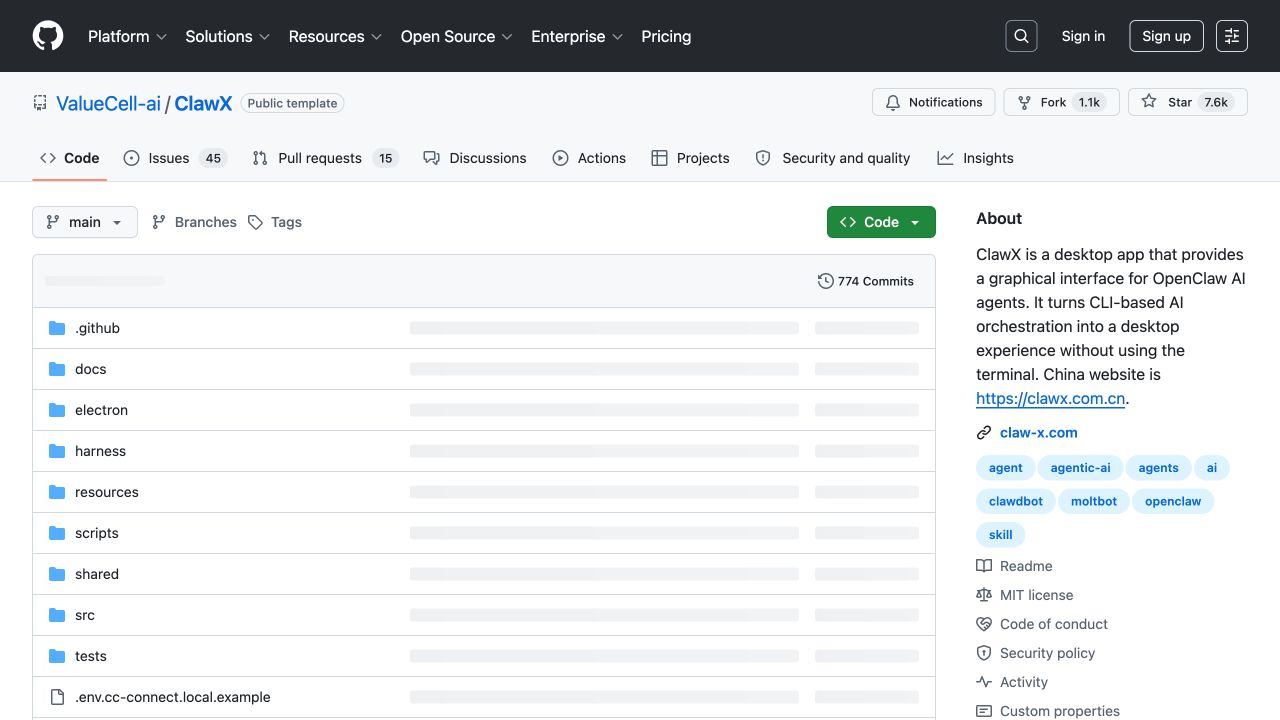1280x720 pixels.
Task: Click the docs folder icon
Action: (x=57, y=369)
